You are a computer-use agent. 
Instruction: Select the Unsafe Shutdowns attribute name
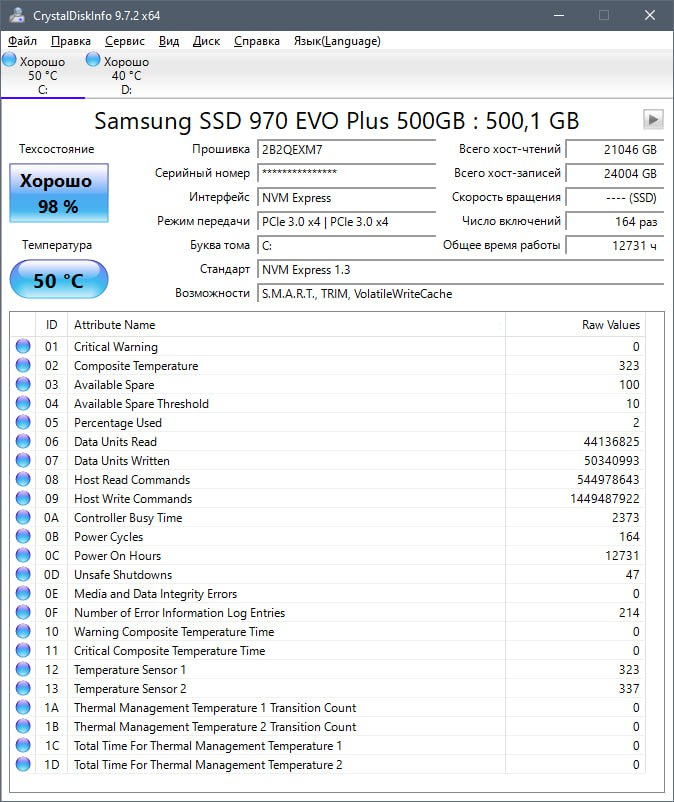point(123,574)
